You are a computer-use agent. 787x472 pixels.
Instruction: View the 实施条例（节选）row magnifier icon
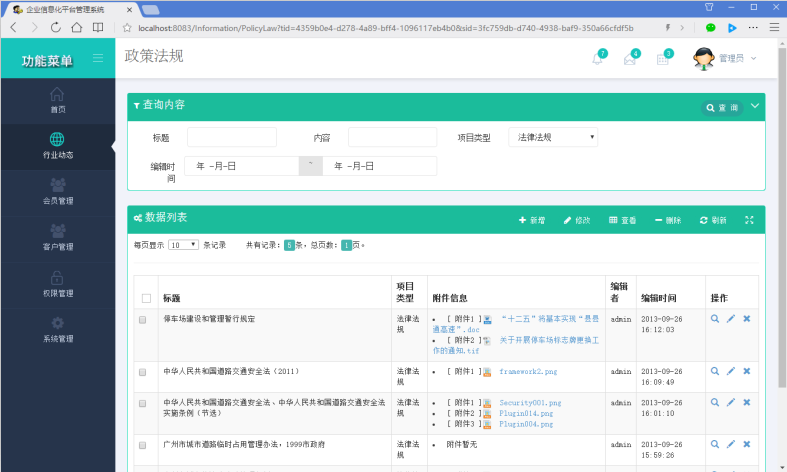tap(715, 402)
